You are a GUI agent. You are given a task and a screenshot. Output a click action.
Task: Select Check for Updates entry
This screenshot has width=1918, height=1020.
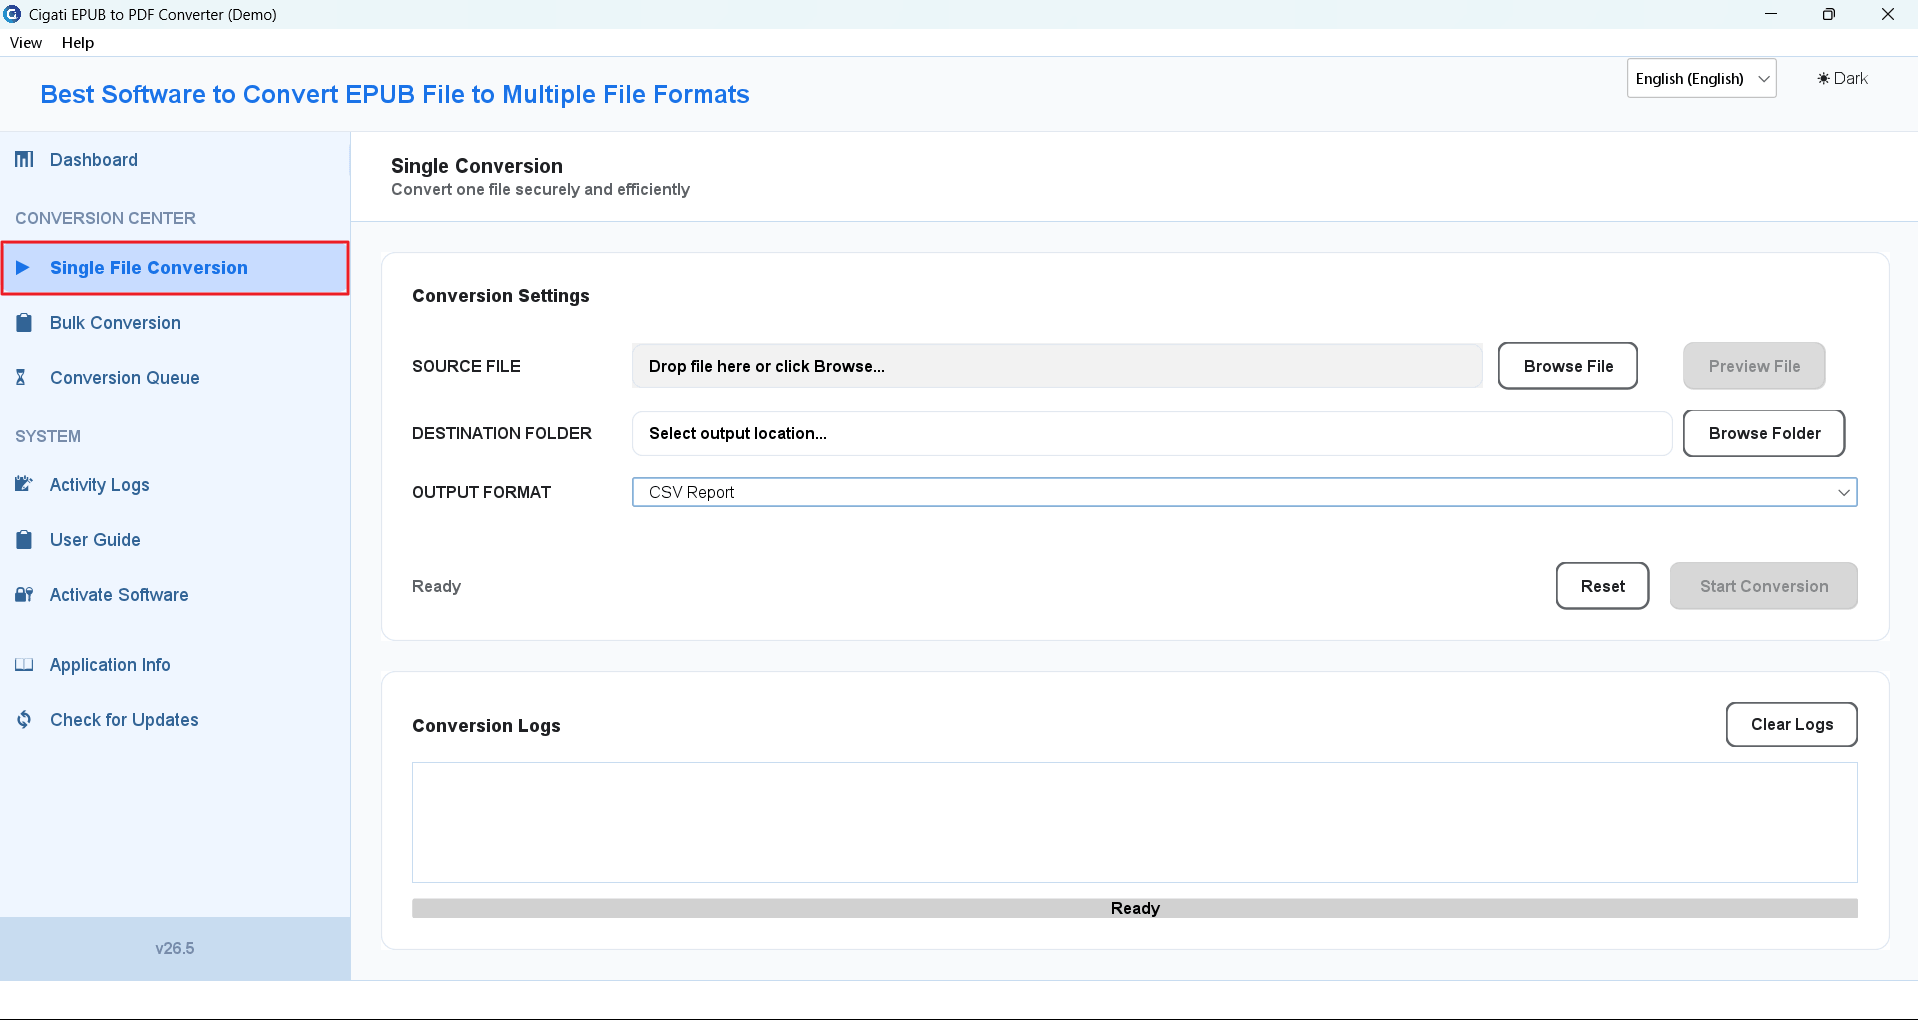tap(175, 720)
